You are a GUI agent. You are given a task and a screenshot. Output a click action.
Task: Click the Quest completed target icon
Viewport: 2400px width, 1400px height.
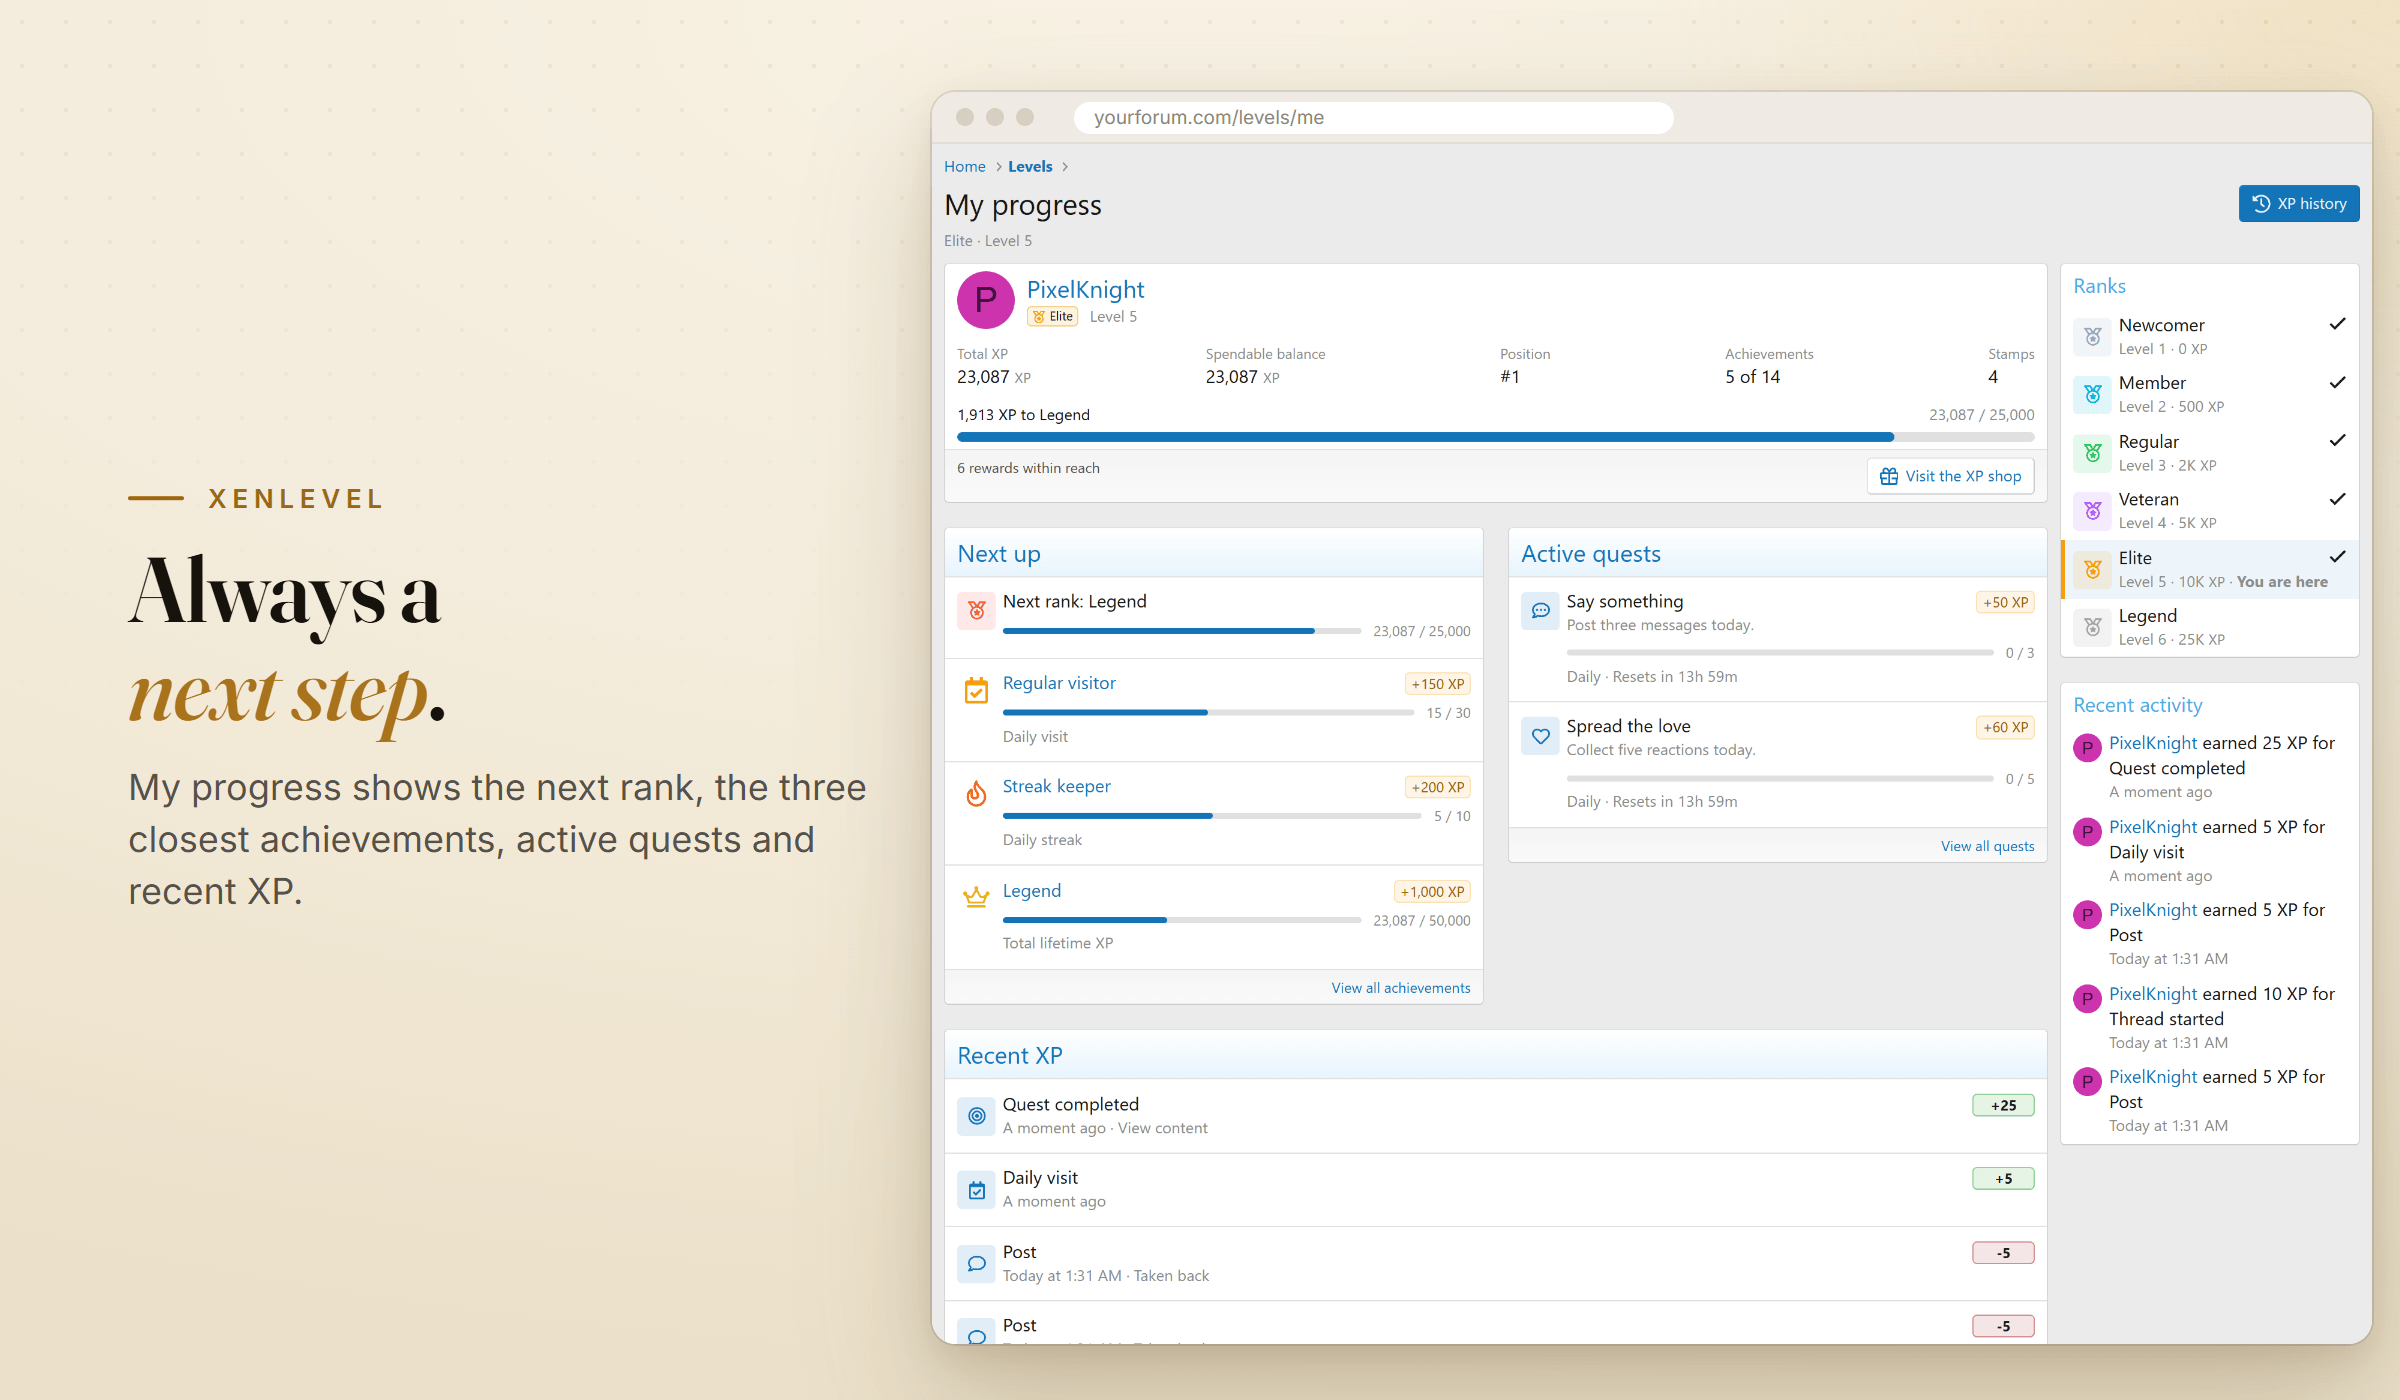pos(976,1116)
